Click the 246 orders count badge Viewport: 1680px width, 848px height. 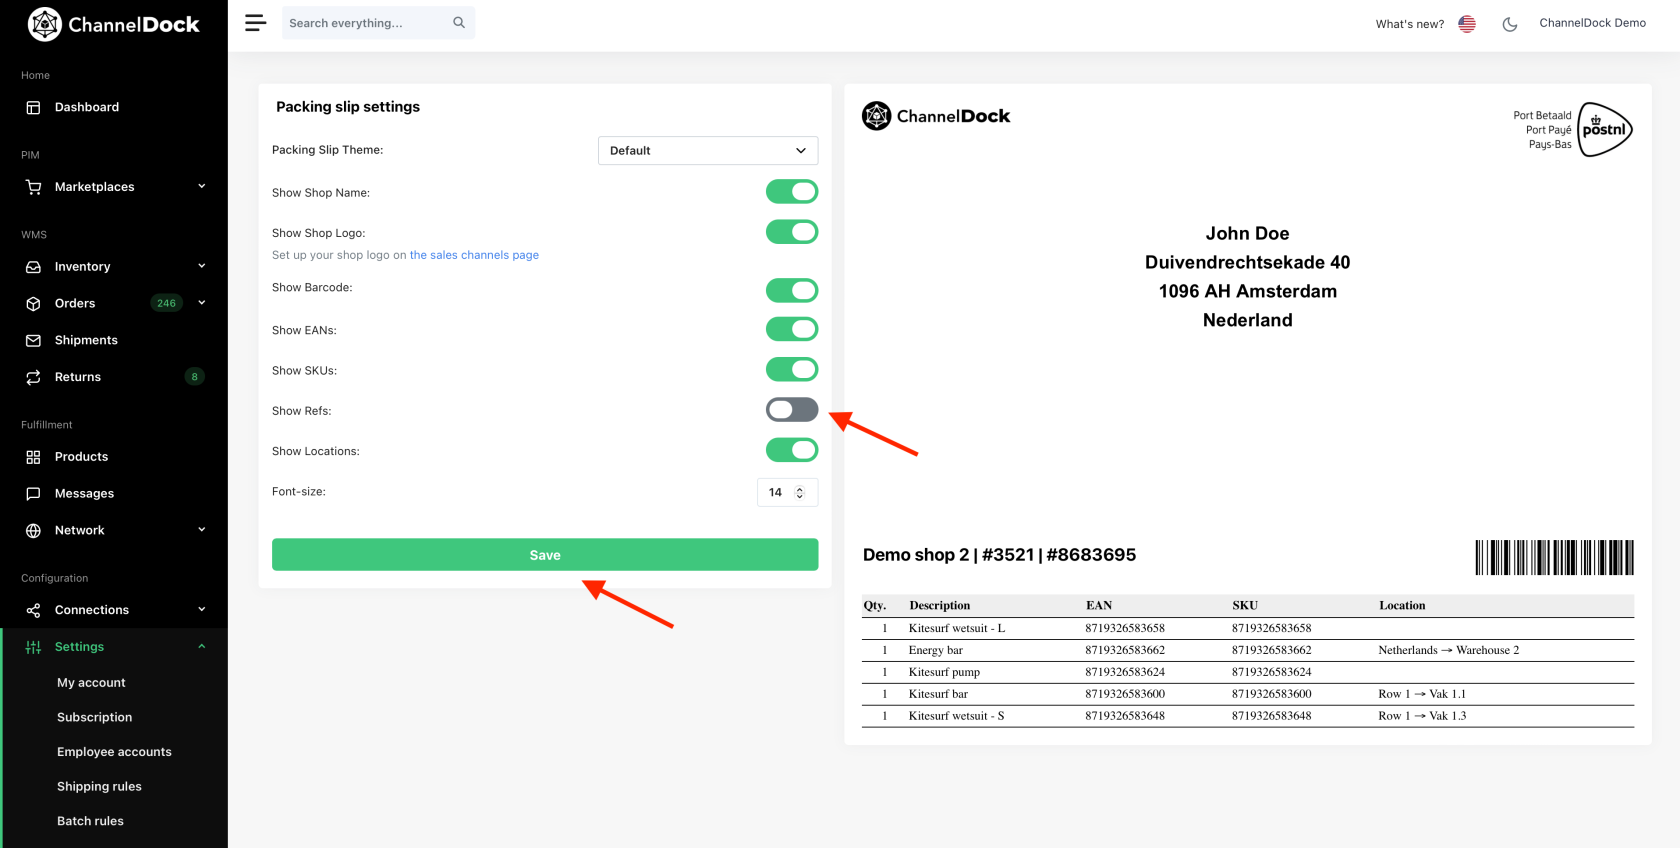(x=166, y=303)
